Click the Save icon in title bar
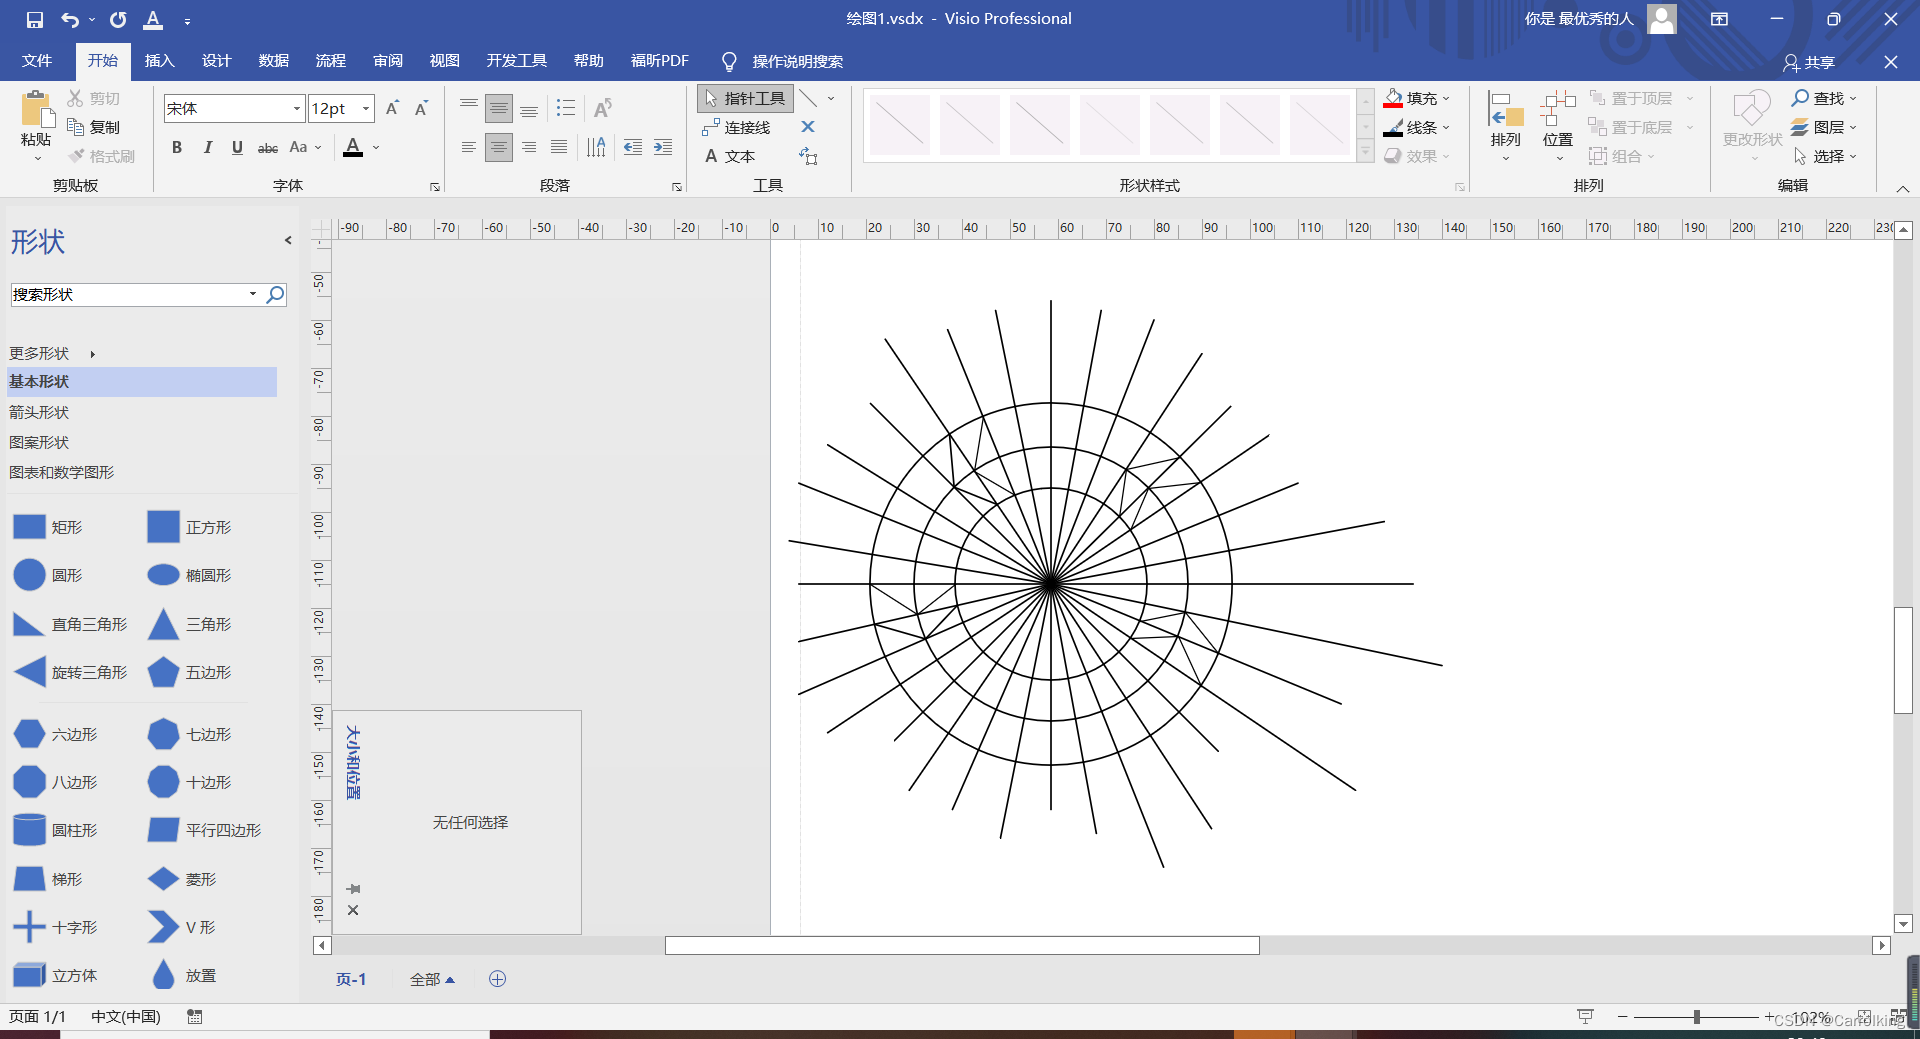 click(x=35, y=19)
